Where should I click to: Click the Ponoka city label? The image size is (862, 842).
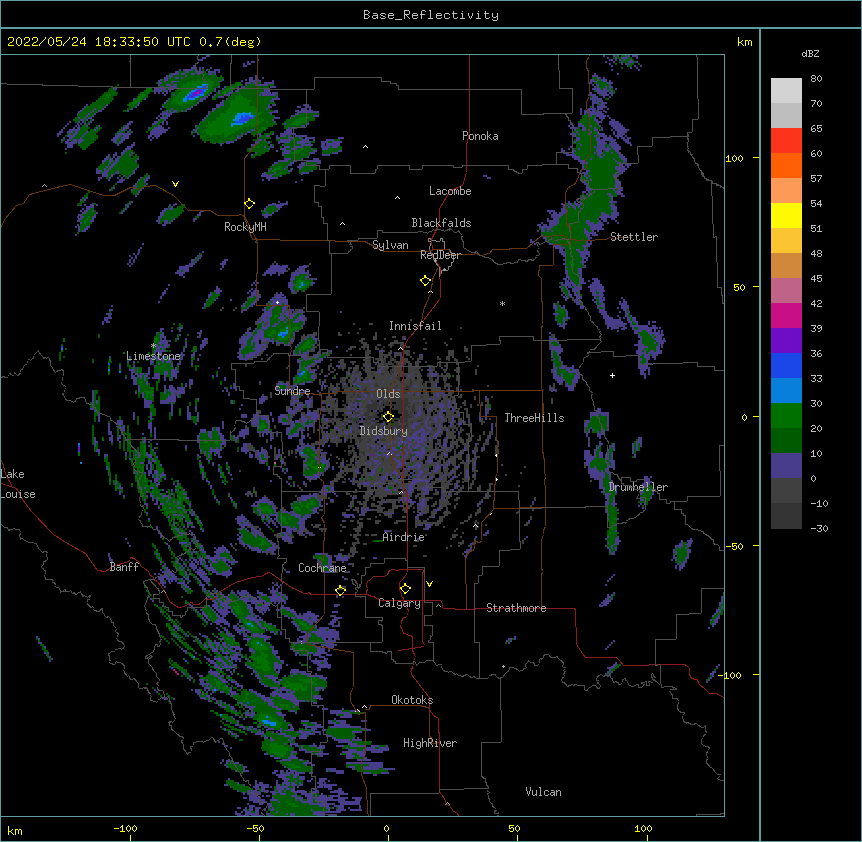480,136
